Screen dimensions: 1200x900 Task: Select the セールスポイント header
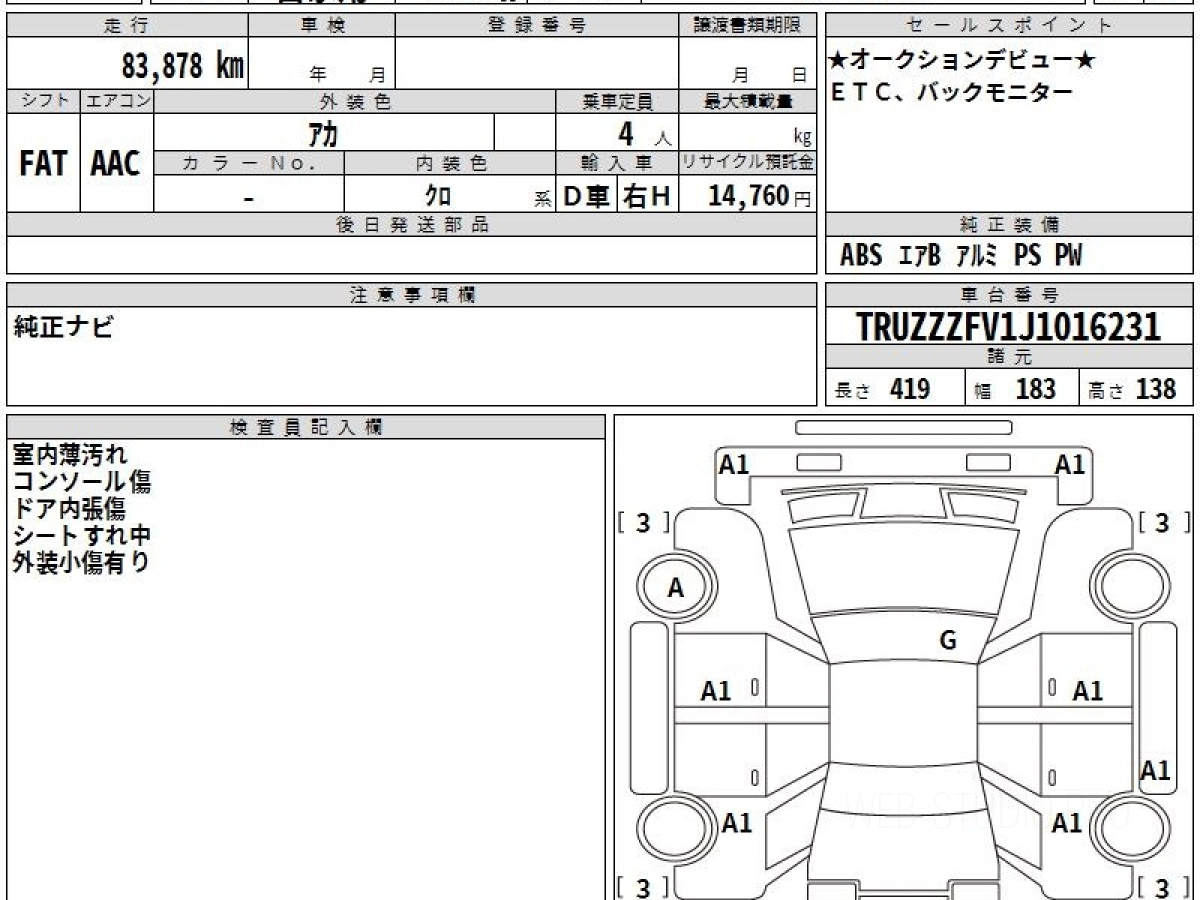(x=1010, y=26)
